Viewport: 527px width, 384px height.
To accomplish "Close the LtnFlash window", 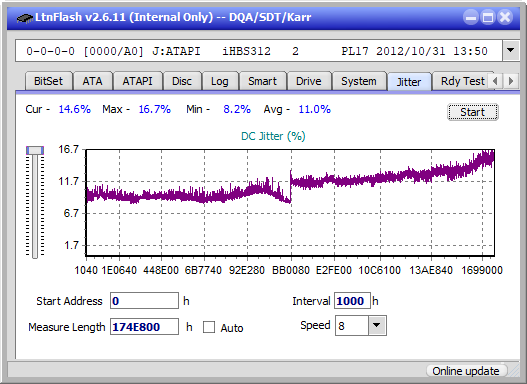I will pyautogui.click(x=505, y=17).
